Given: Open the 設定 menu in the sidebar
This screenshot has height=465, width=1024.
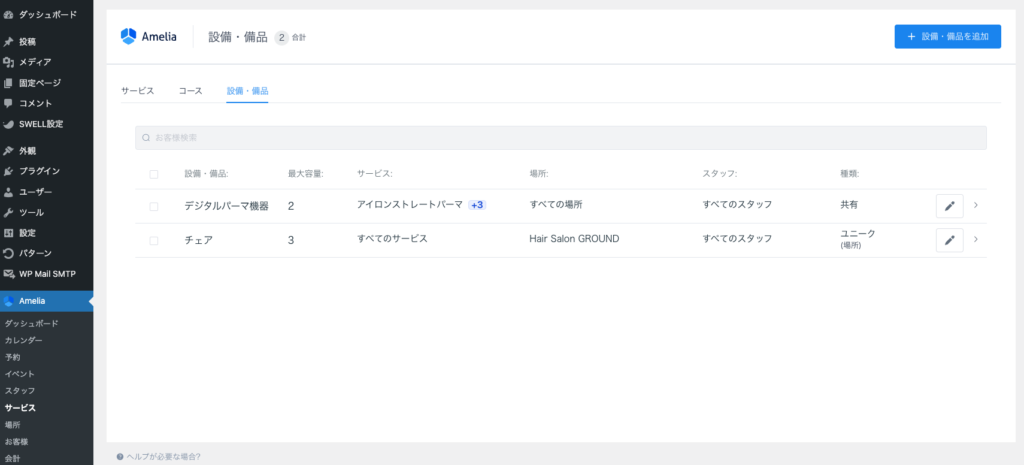Looking at the screenshot, I should point(27,233).
